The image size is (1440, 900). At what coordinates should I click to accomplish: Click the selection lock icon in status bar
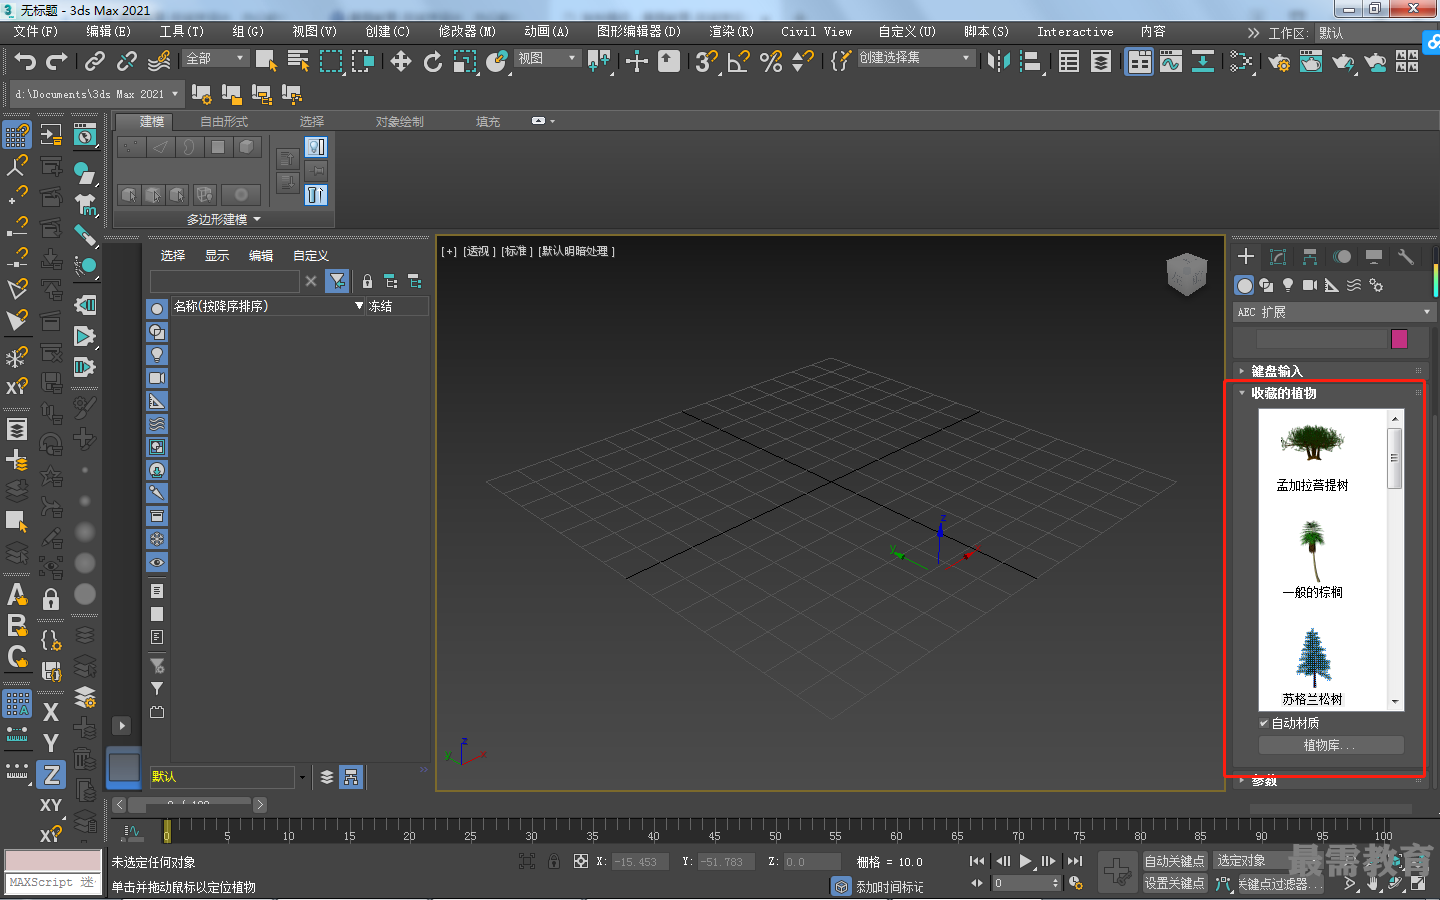[x=554, y=861]
